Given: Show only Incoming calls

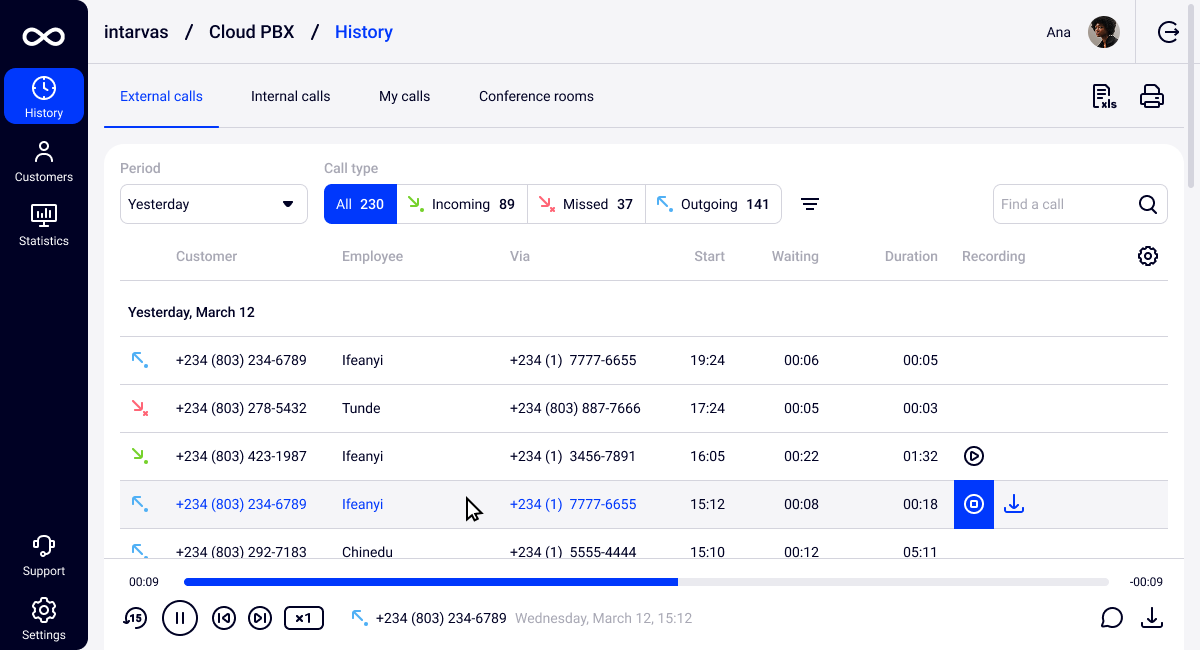Looking at the screenshot, I should (x=462, y=204).
